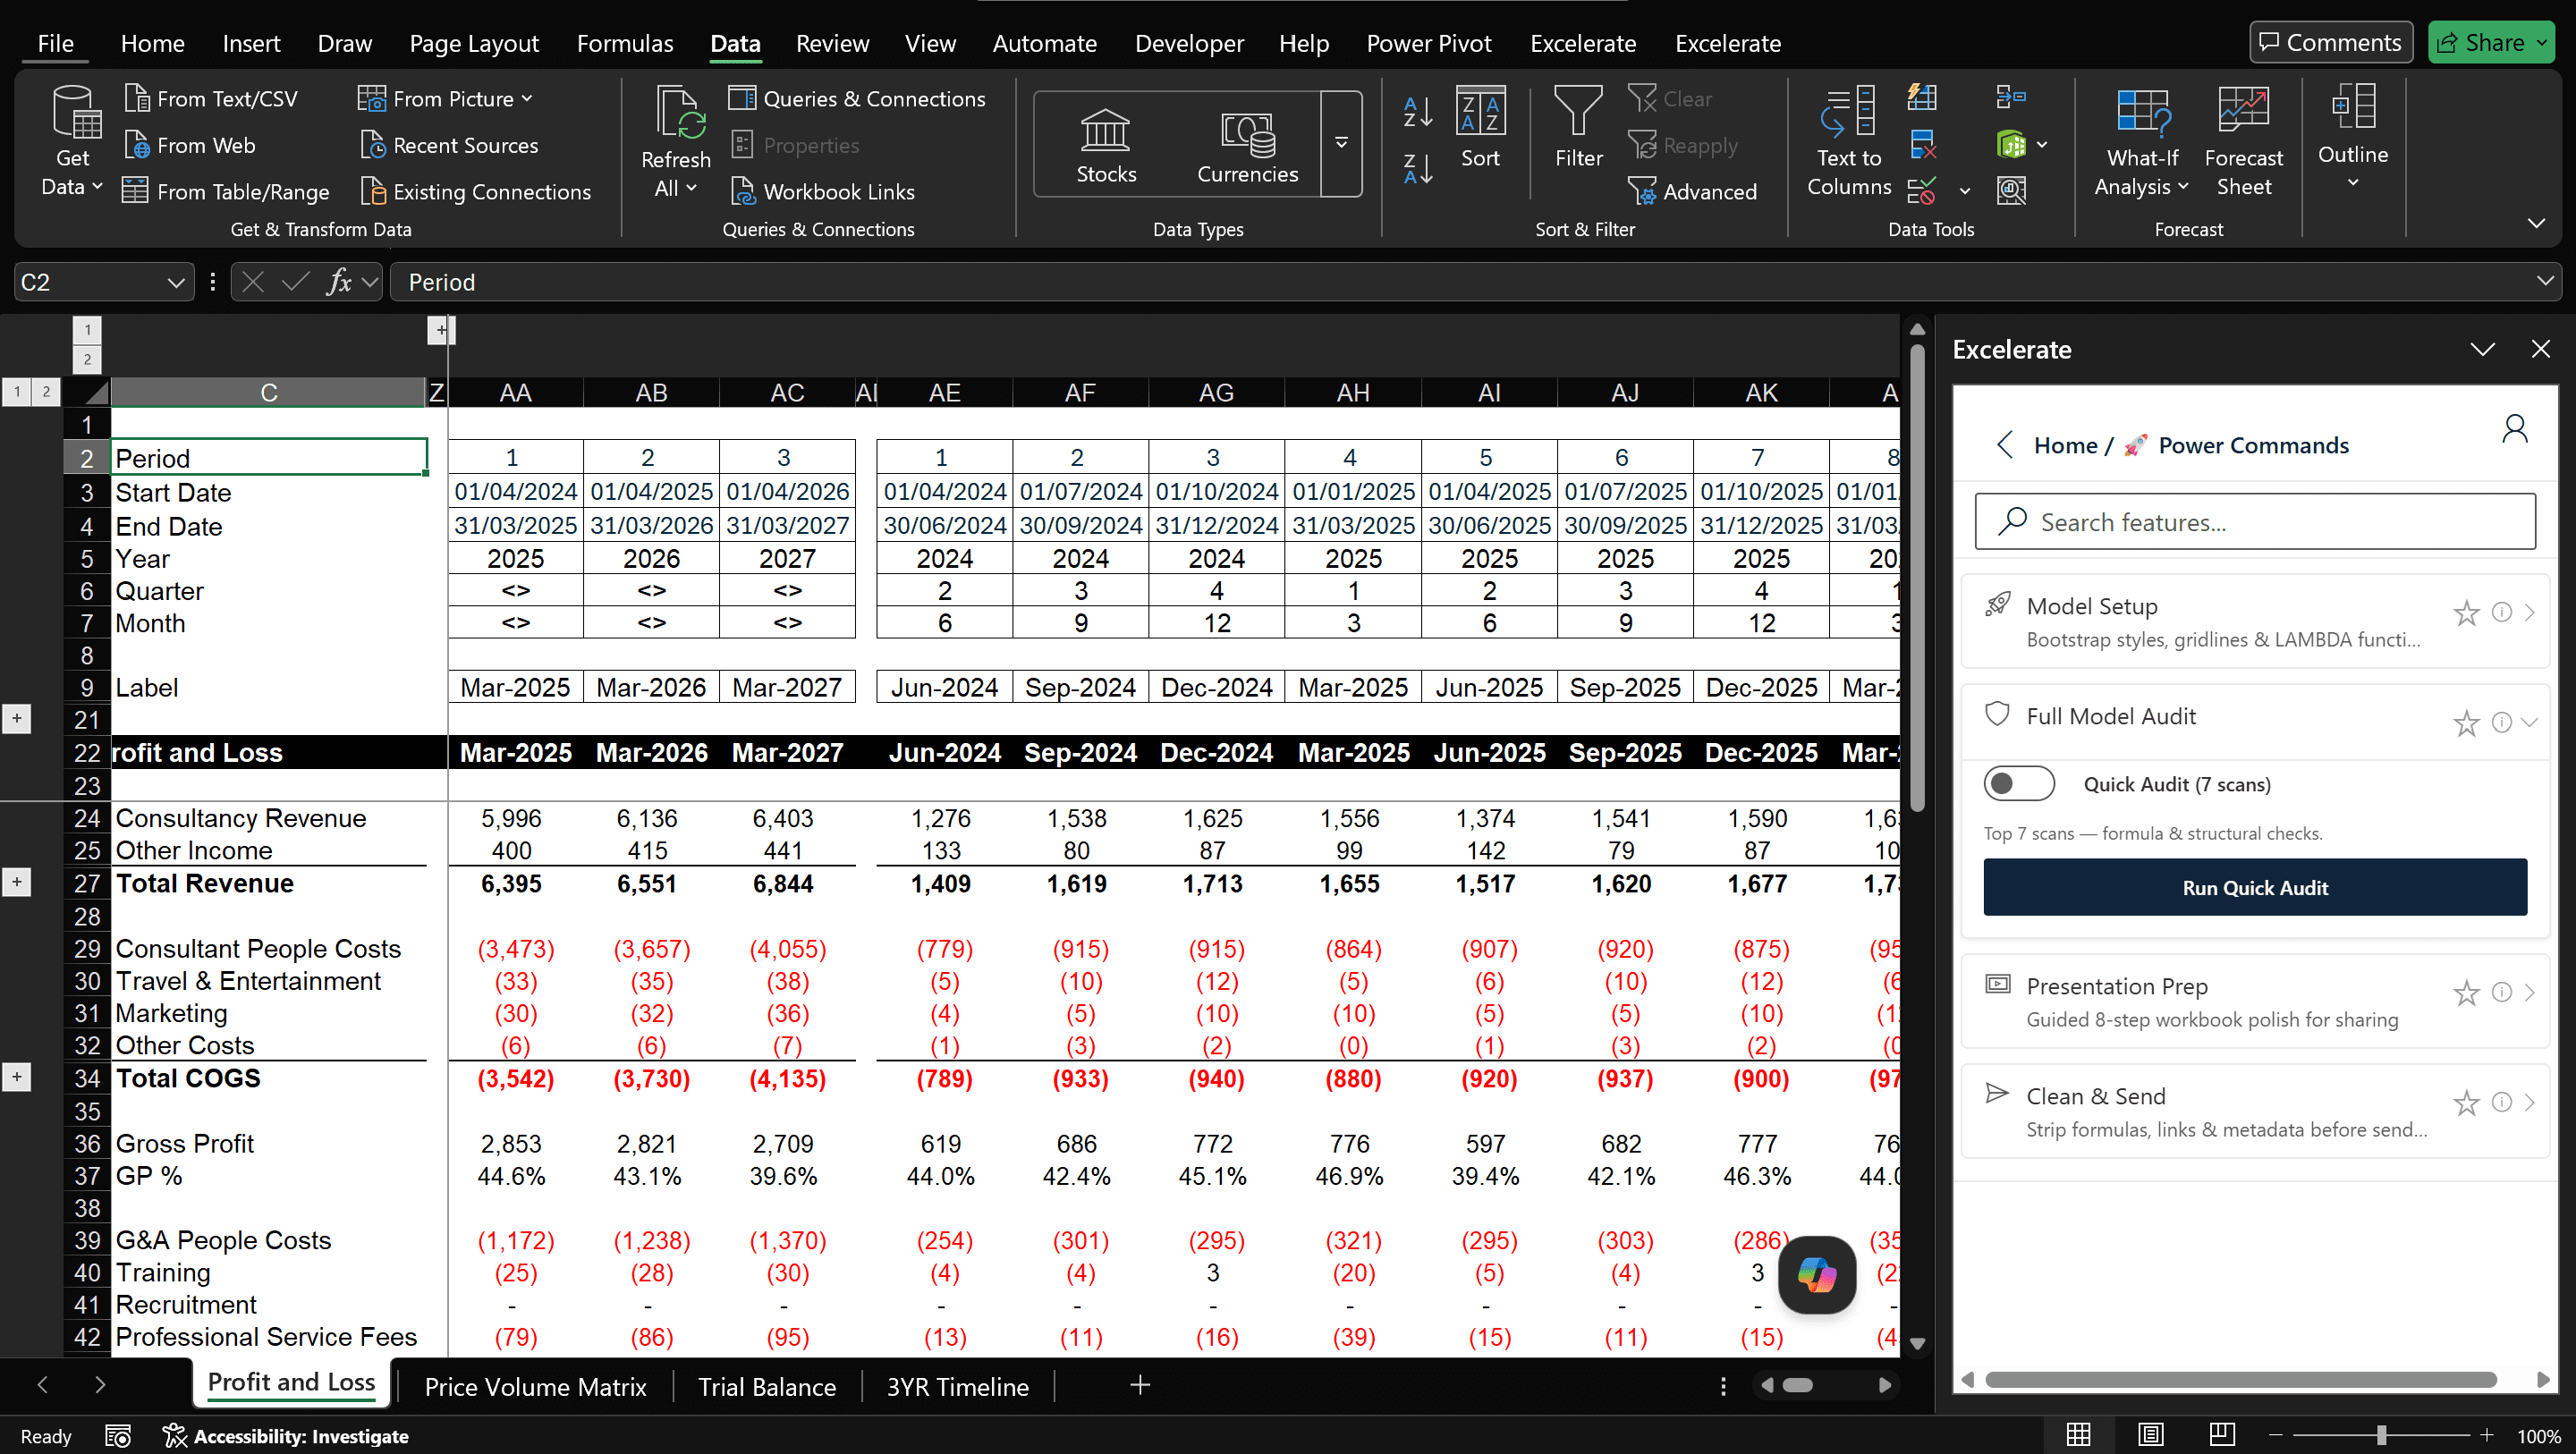2576x1454 pixels.
Task: Open Data Validation
Action: click(x=1922, y=190)
